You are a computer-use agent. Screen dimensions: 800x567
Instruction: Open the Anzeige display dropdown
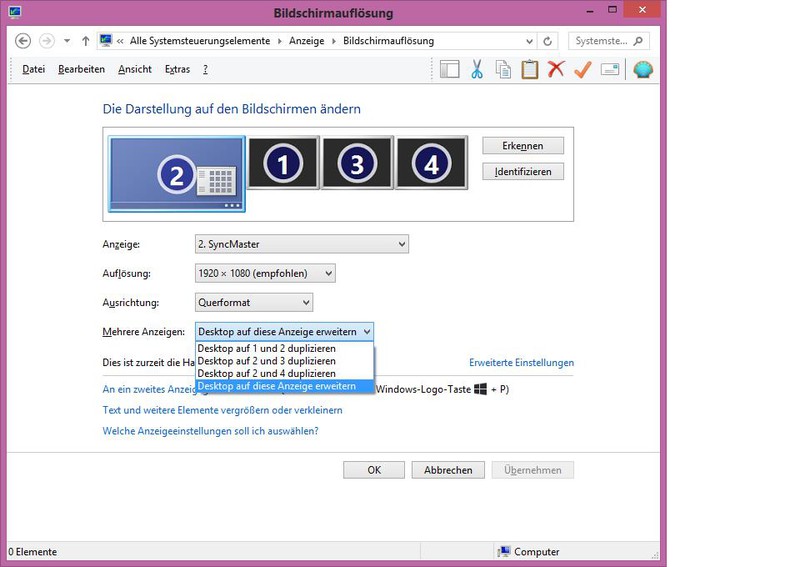[x=301, y=244]
